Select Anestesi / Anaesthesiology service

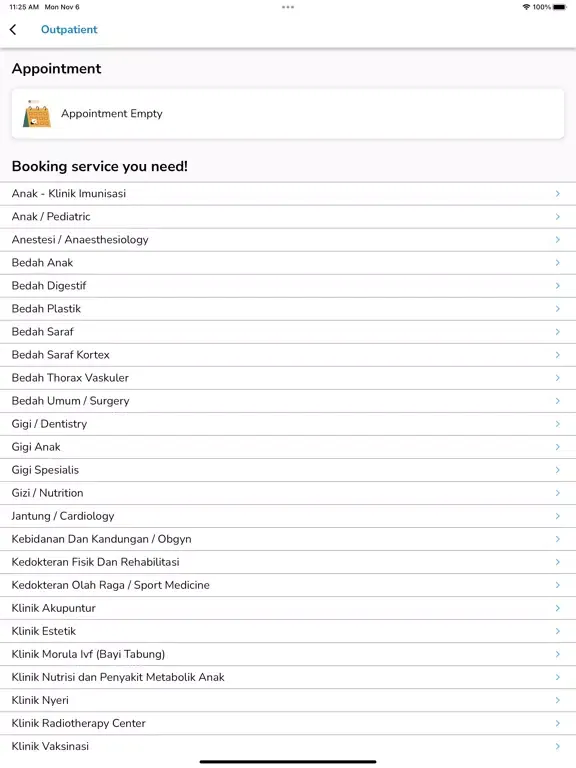(x=288, y=240)
